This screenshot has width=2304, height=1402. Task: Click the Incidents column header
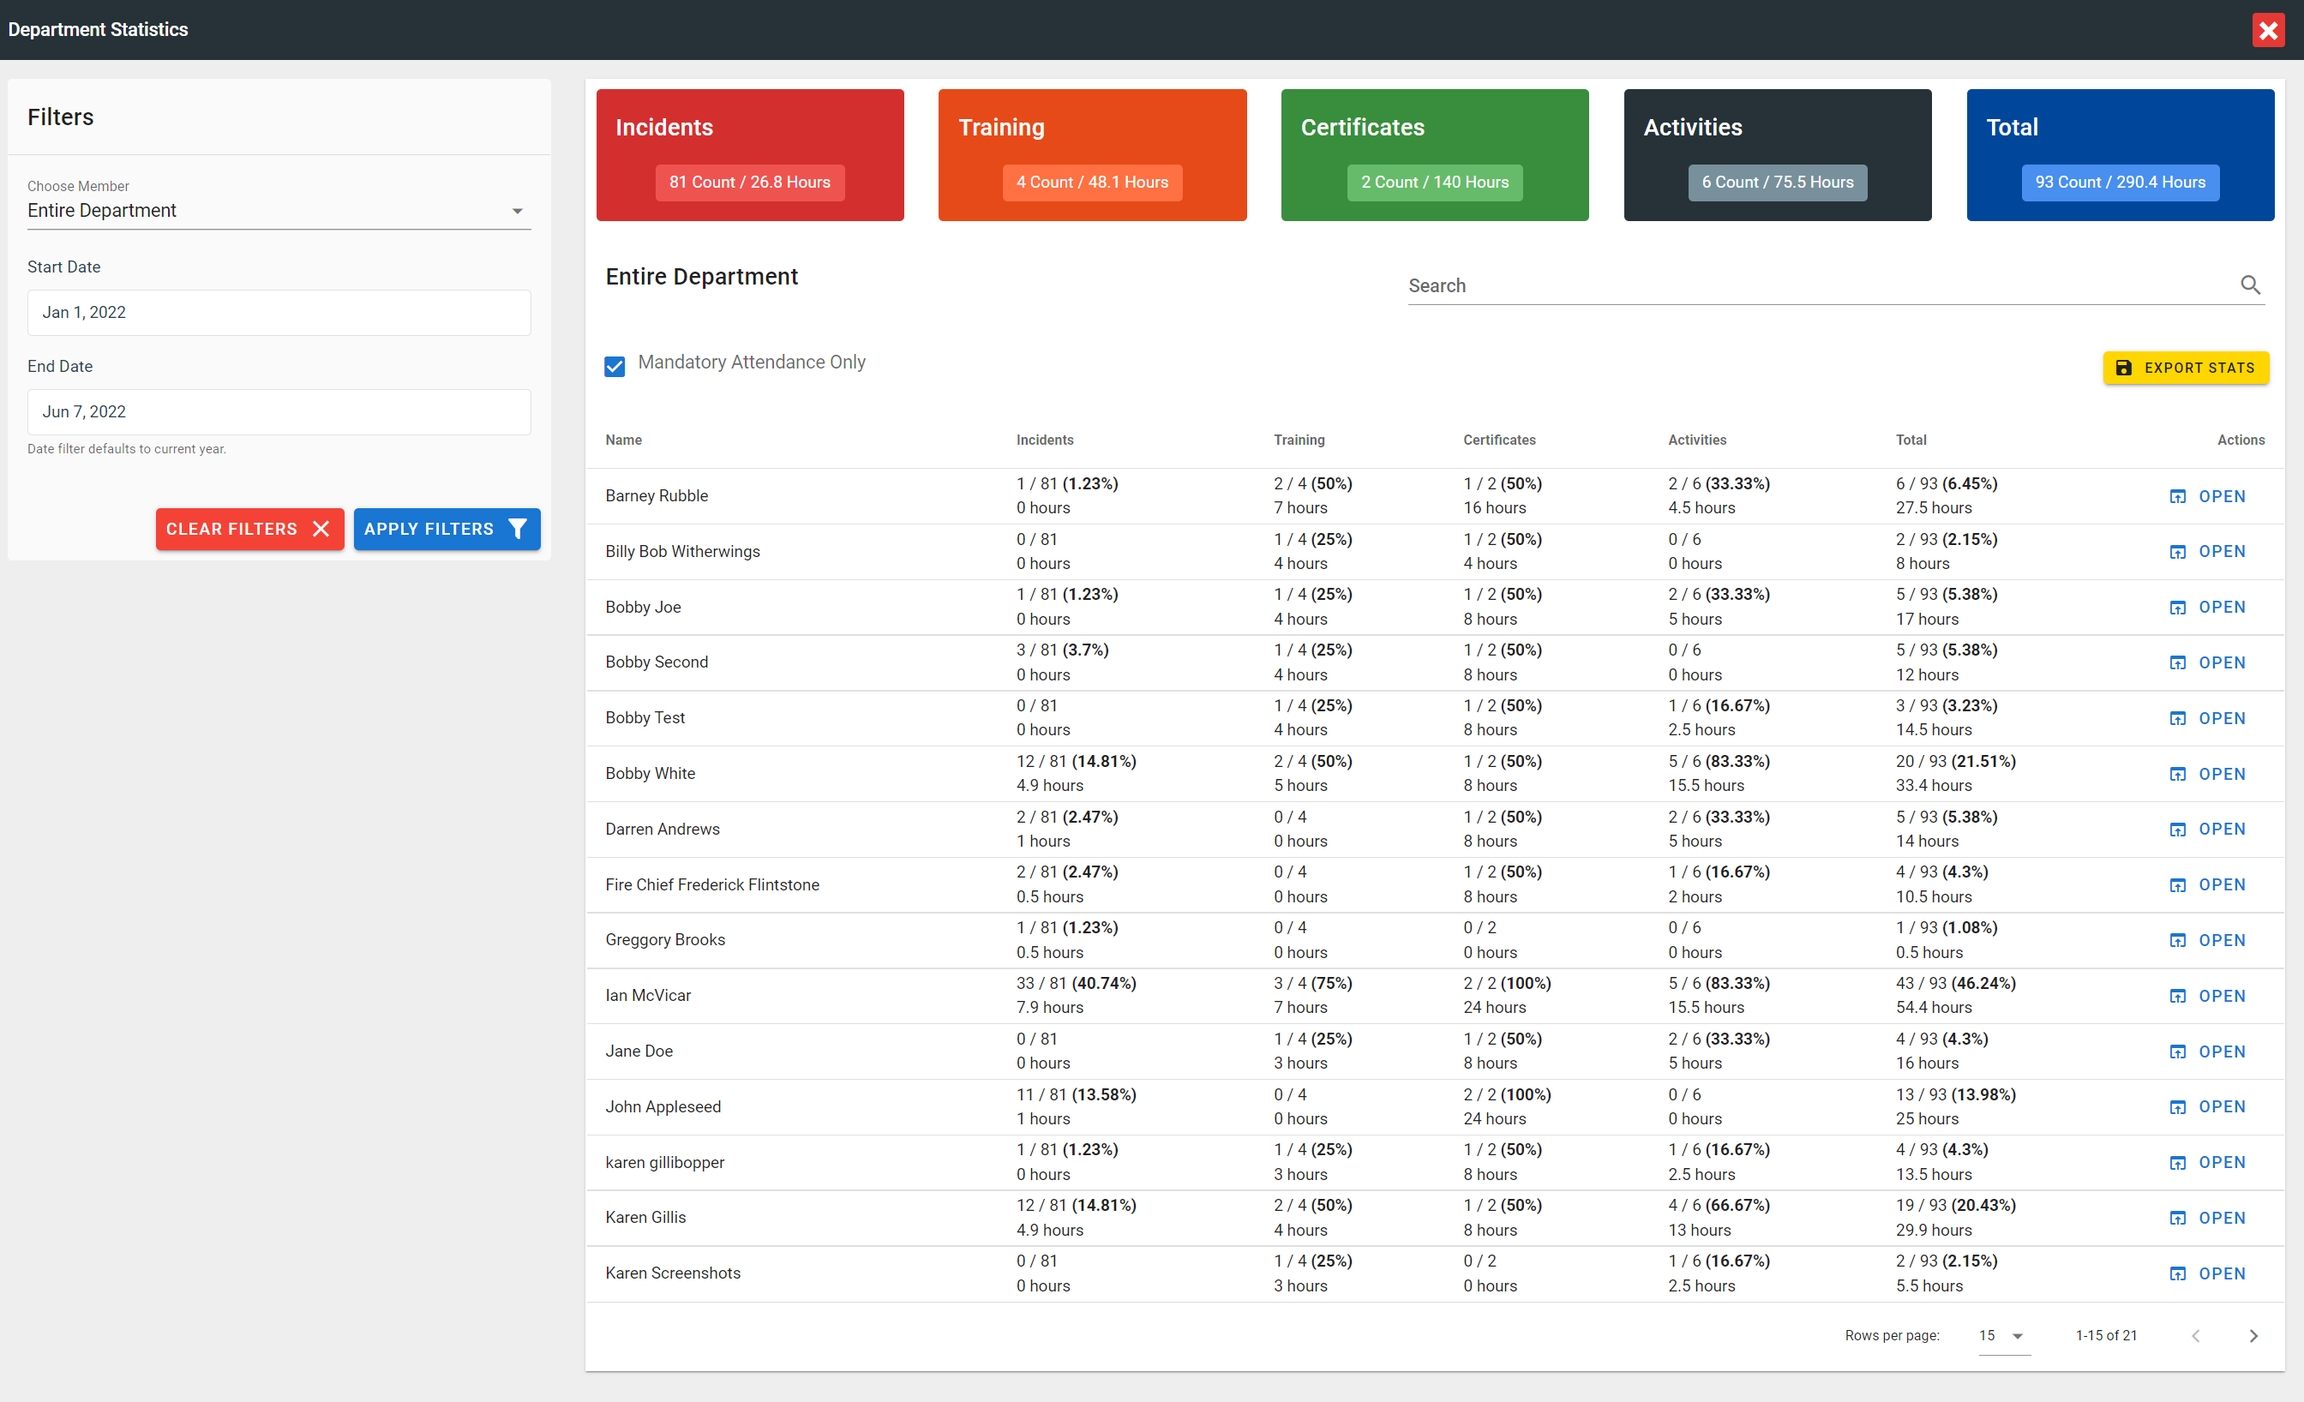1044,440
